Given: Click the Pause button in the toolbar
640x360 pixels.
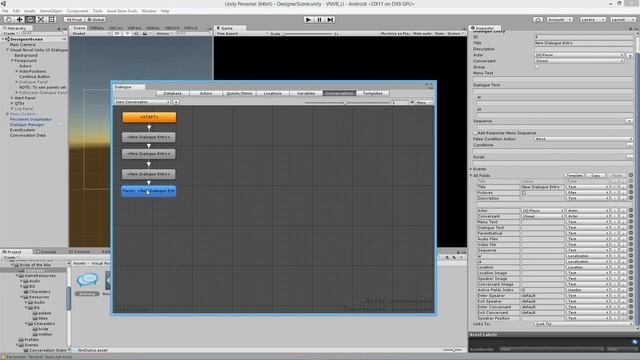Looking at the screenshot, I should [x=320, y=20].
